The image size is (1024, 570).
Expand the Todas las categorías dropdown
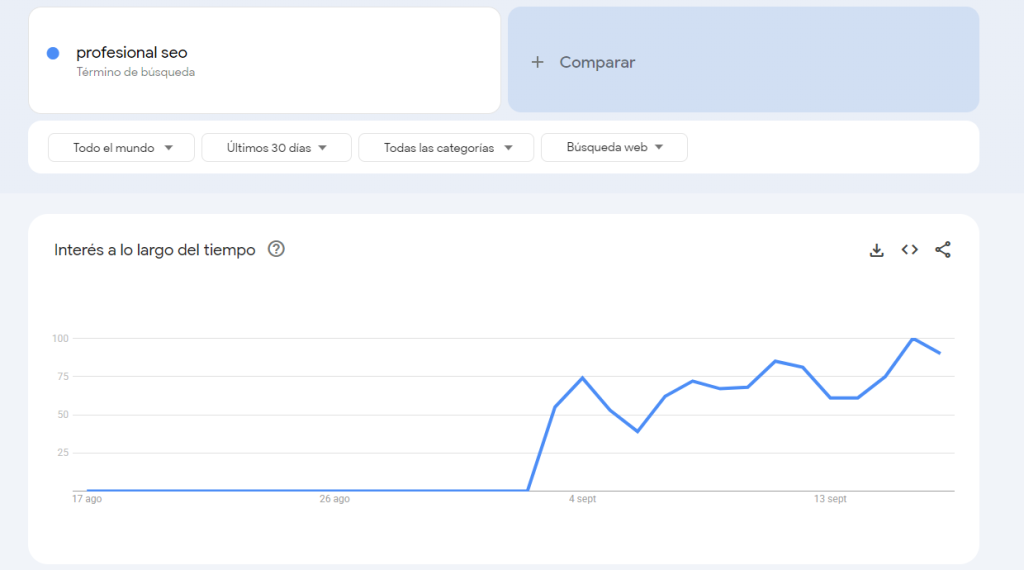click(x=446, y=148)
